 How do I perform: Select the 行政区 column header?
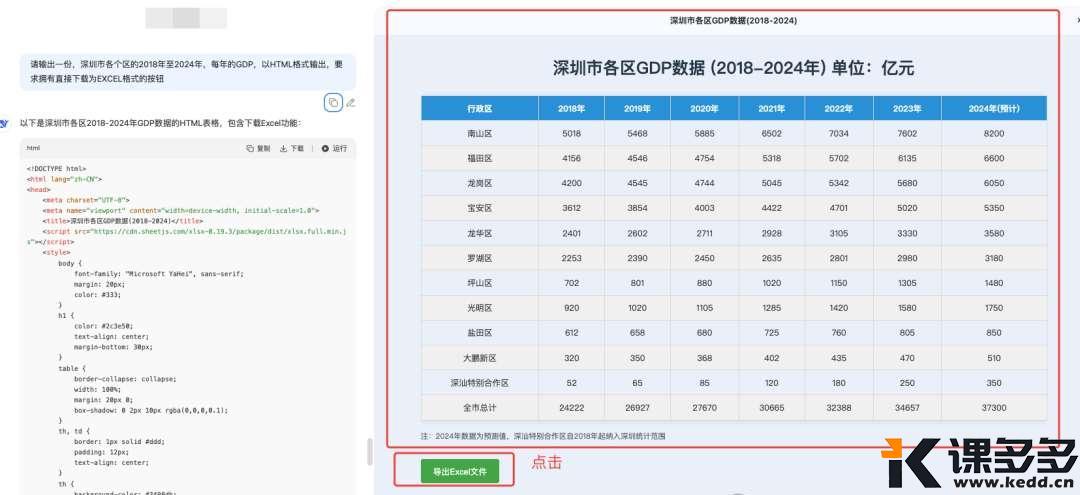(479, 109)
